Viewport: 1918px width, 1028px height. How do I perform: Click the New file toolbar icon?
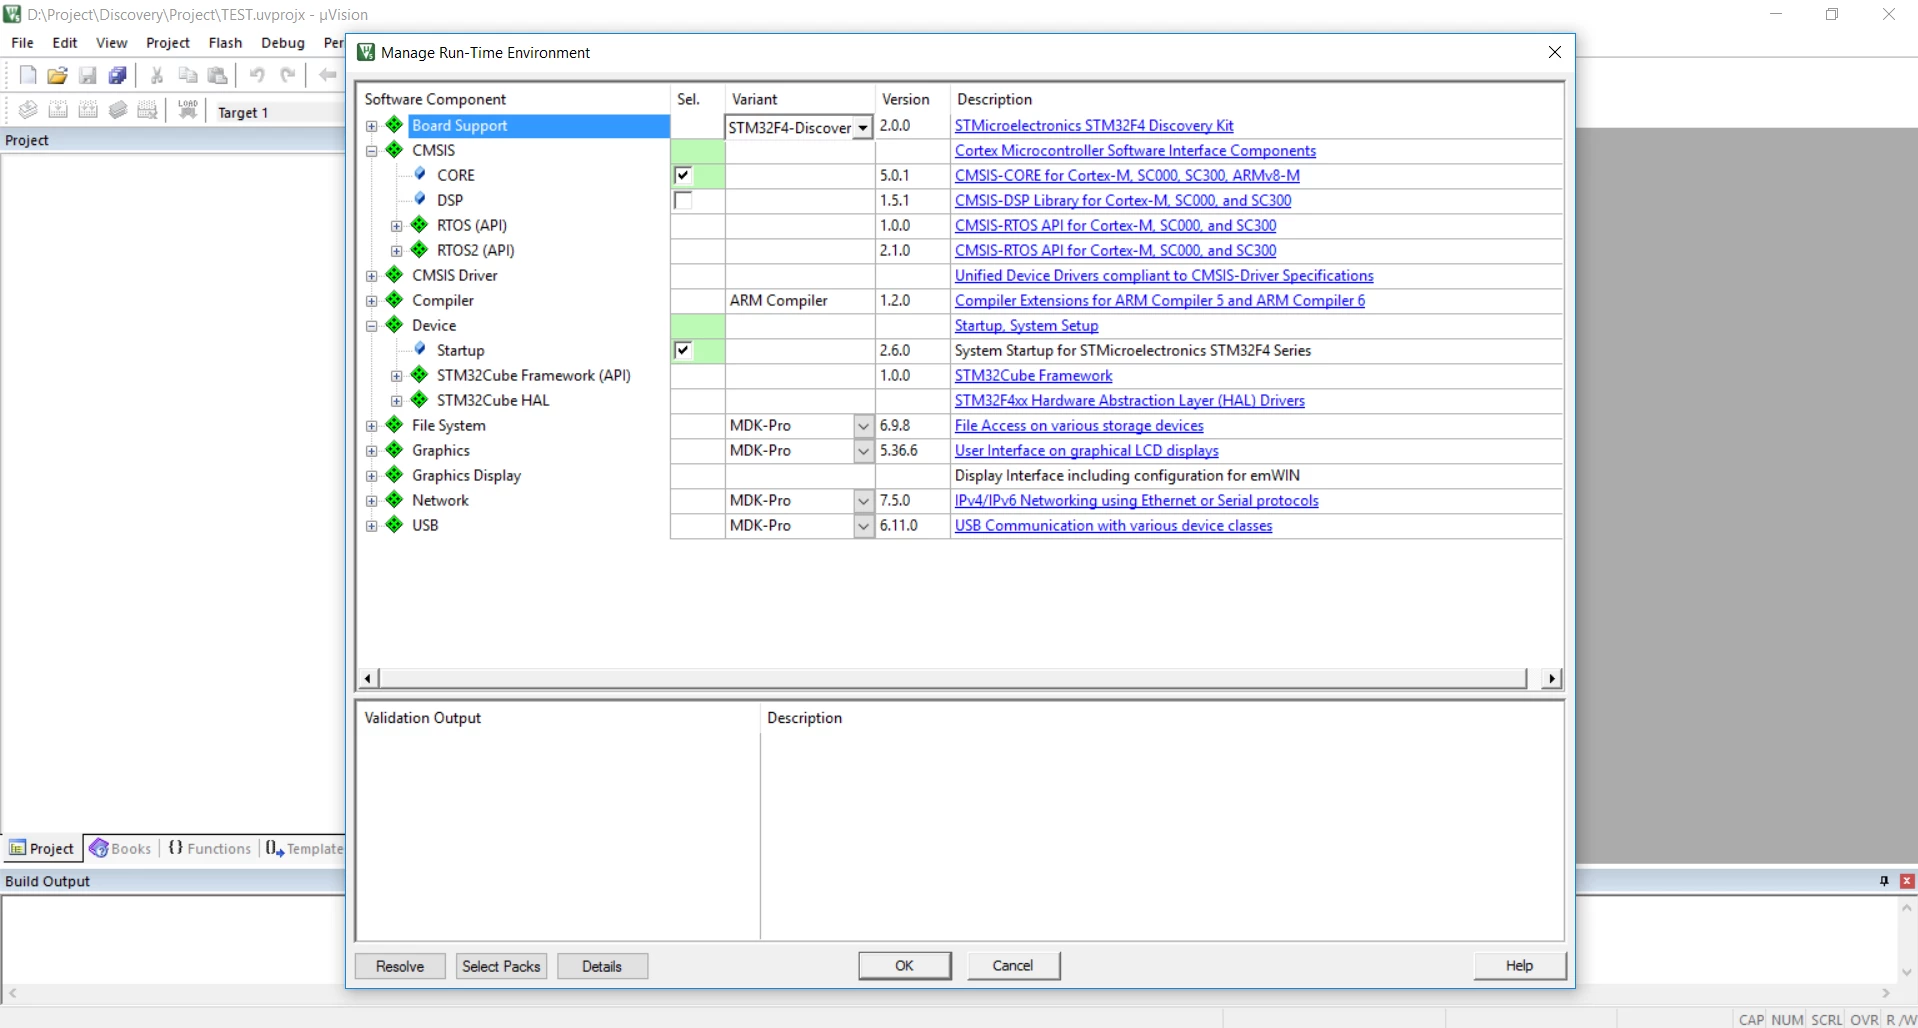tap(28, 75)
